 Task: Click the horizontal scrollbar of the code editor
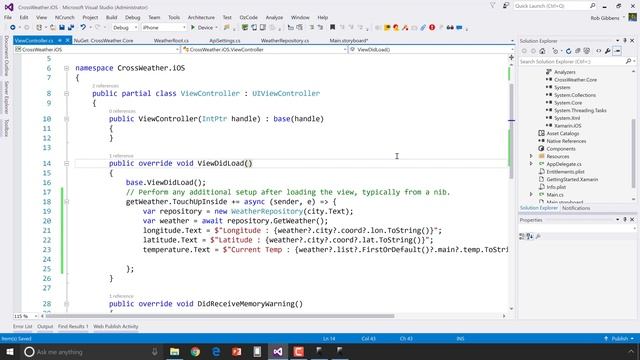(220, 316)
